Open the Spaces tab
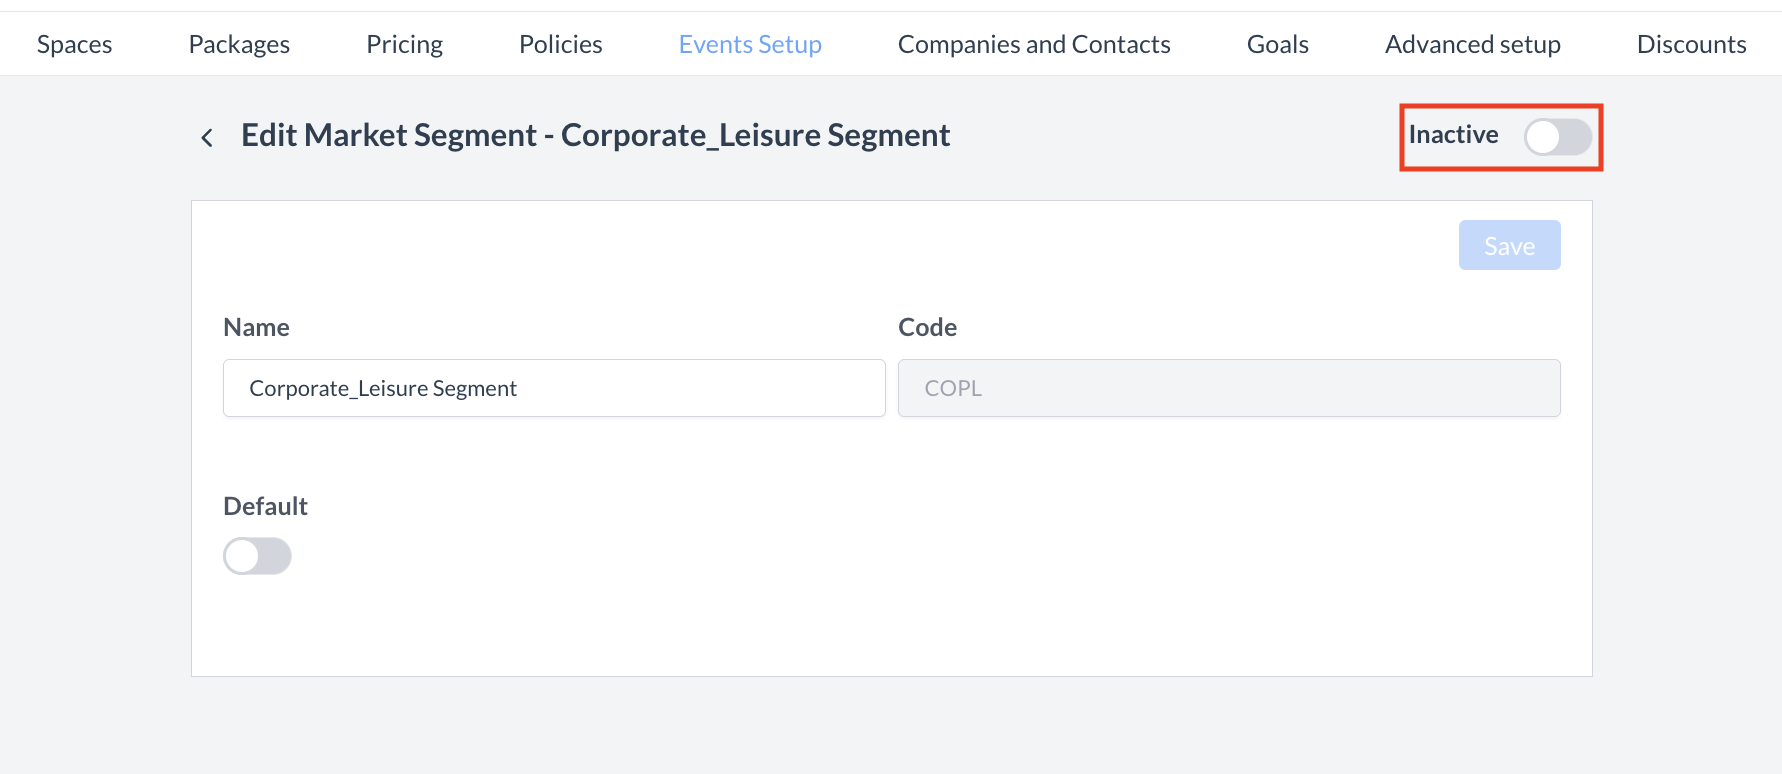 (x=75, y=44)
